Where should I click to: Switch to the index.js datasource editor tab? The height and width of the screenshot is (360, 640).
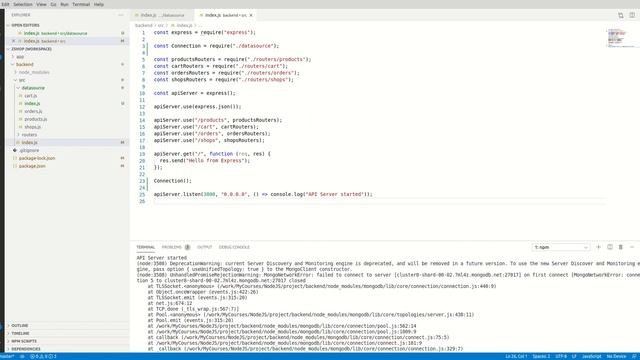(162, 15)
